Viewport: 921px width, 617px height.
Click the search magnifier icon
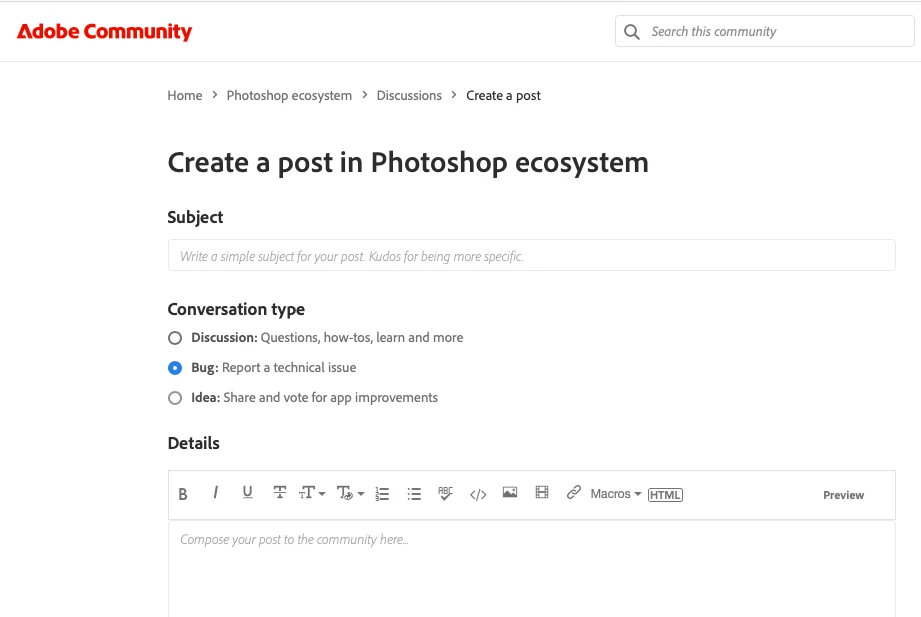[631, 32]
